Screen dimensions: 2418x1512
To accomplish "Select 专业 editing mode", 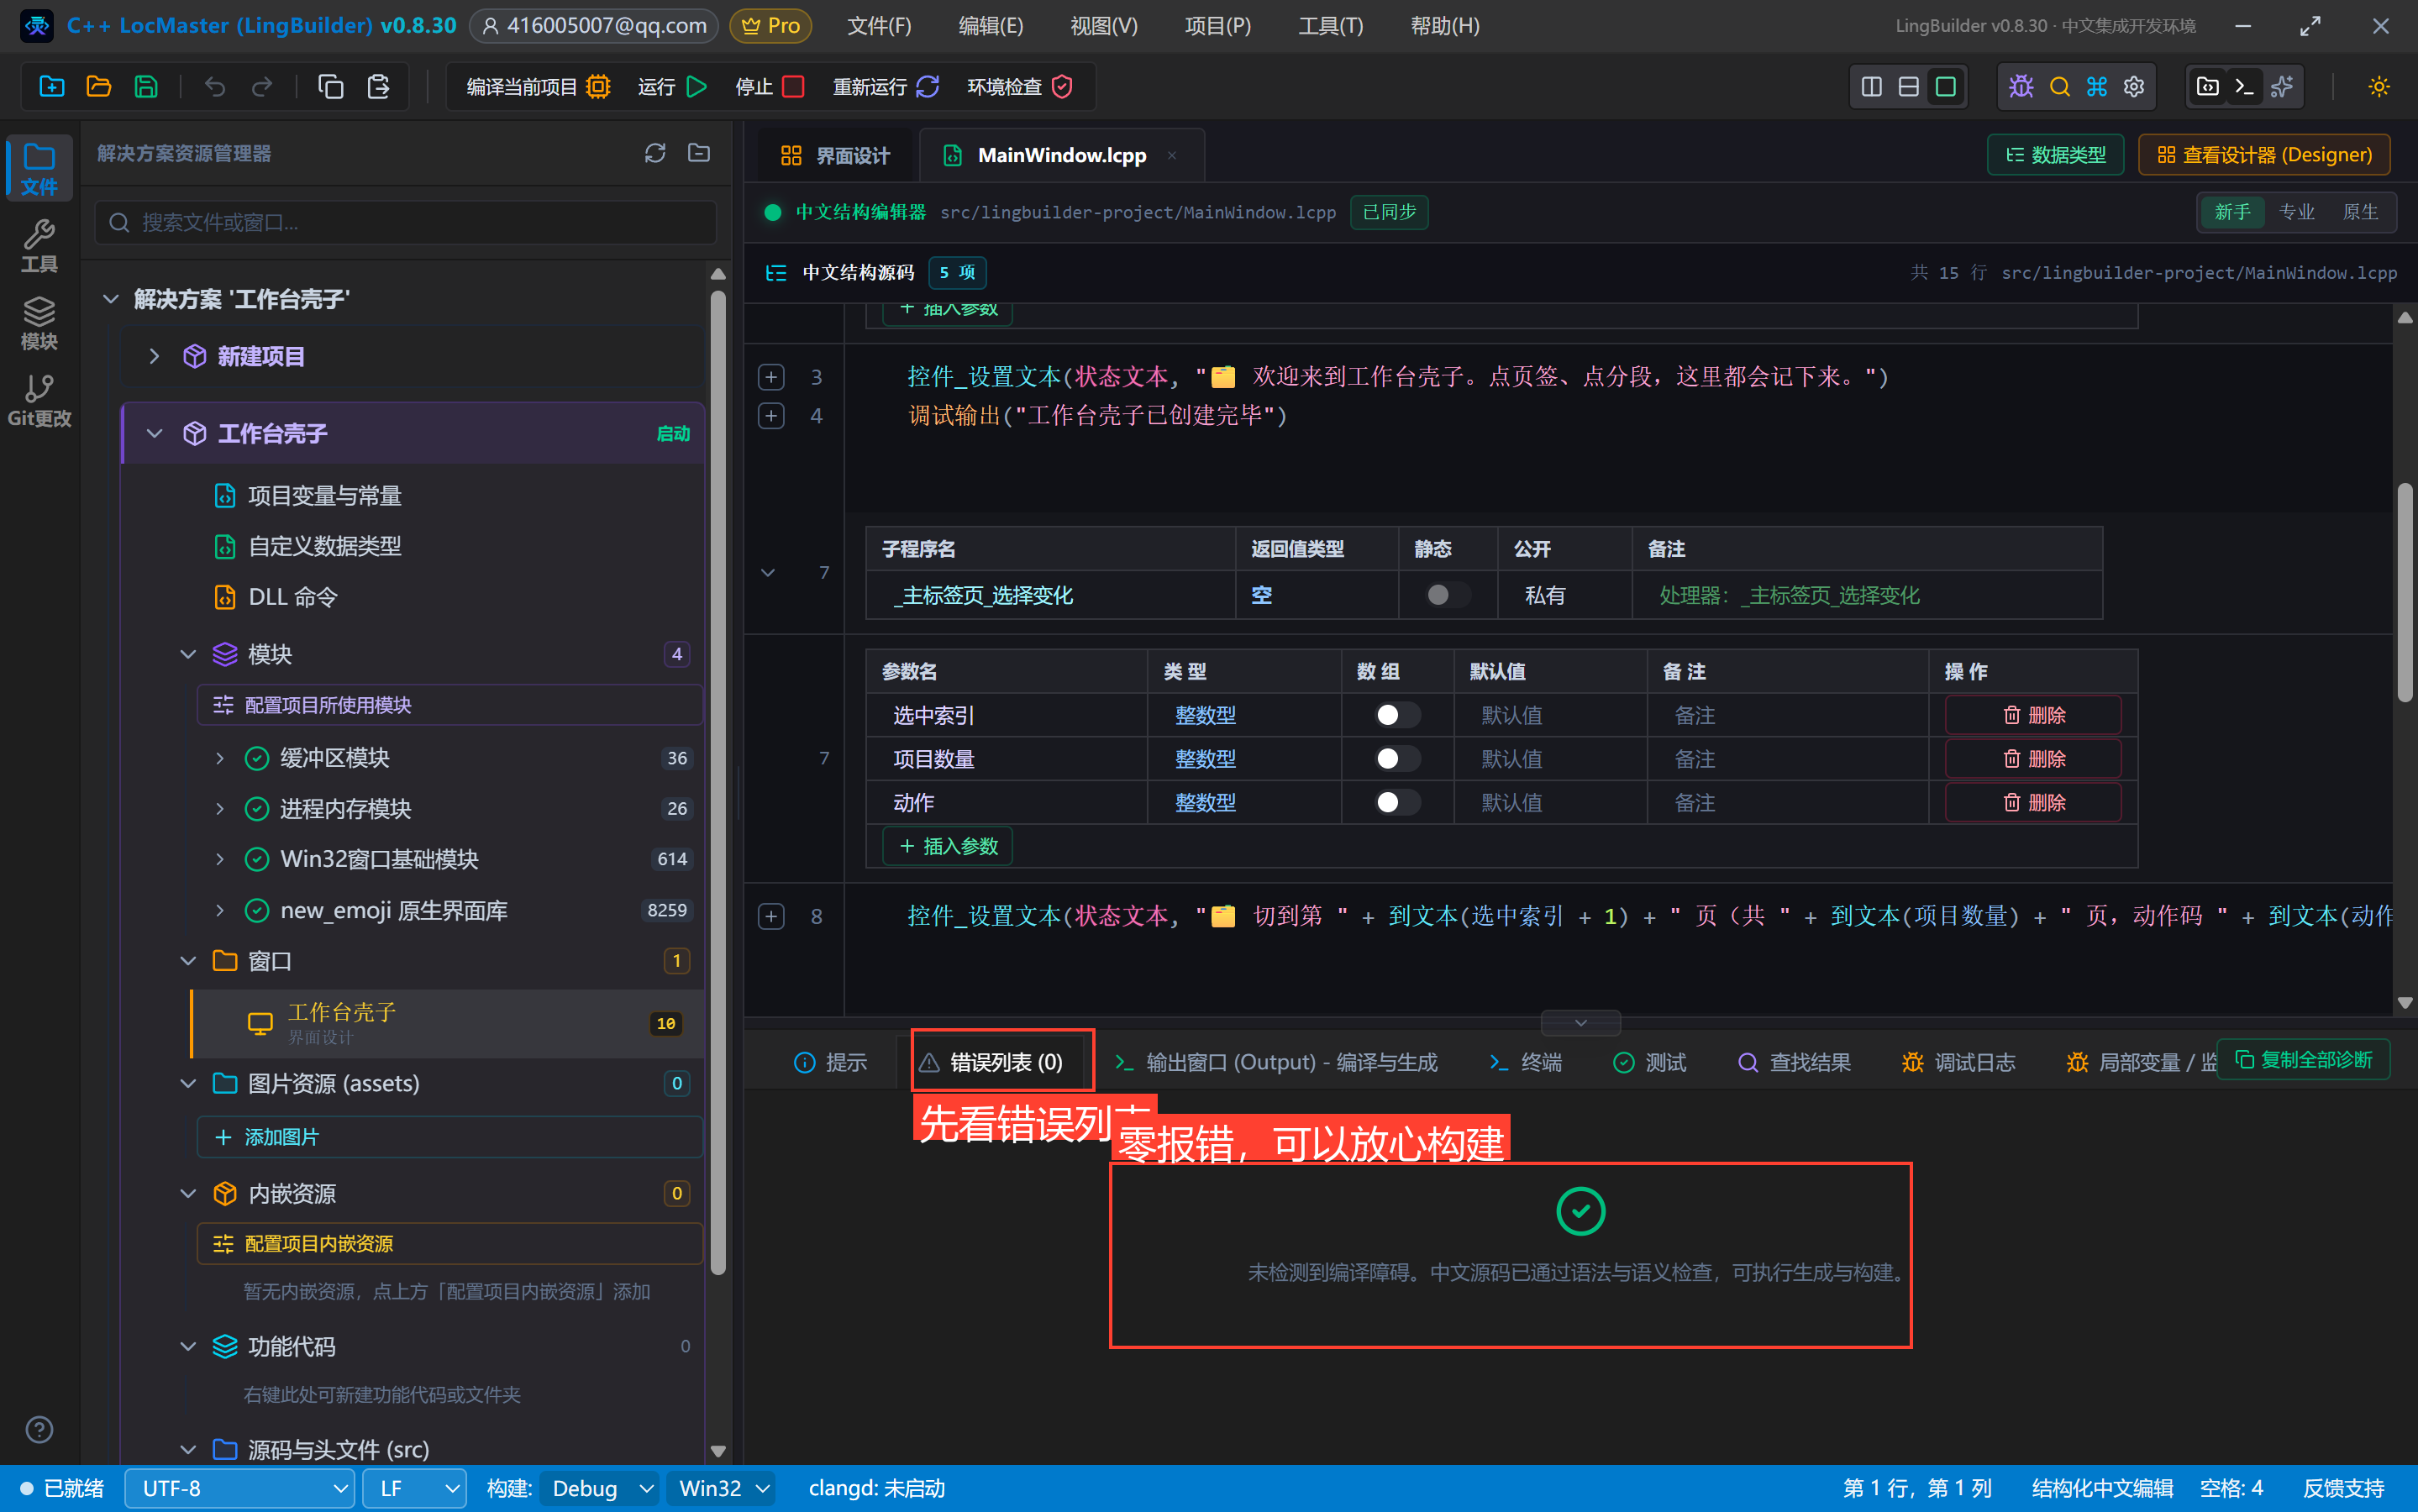I will (x=2297, y=212).
